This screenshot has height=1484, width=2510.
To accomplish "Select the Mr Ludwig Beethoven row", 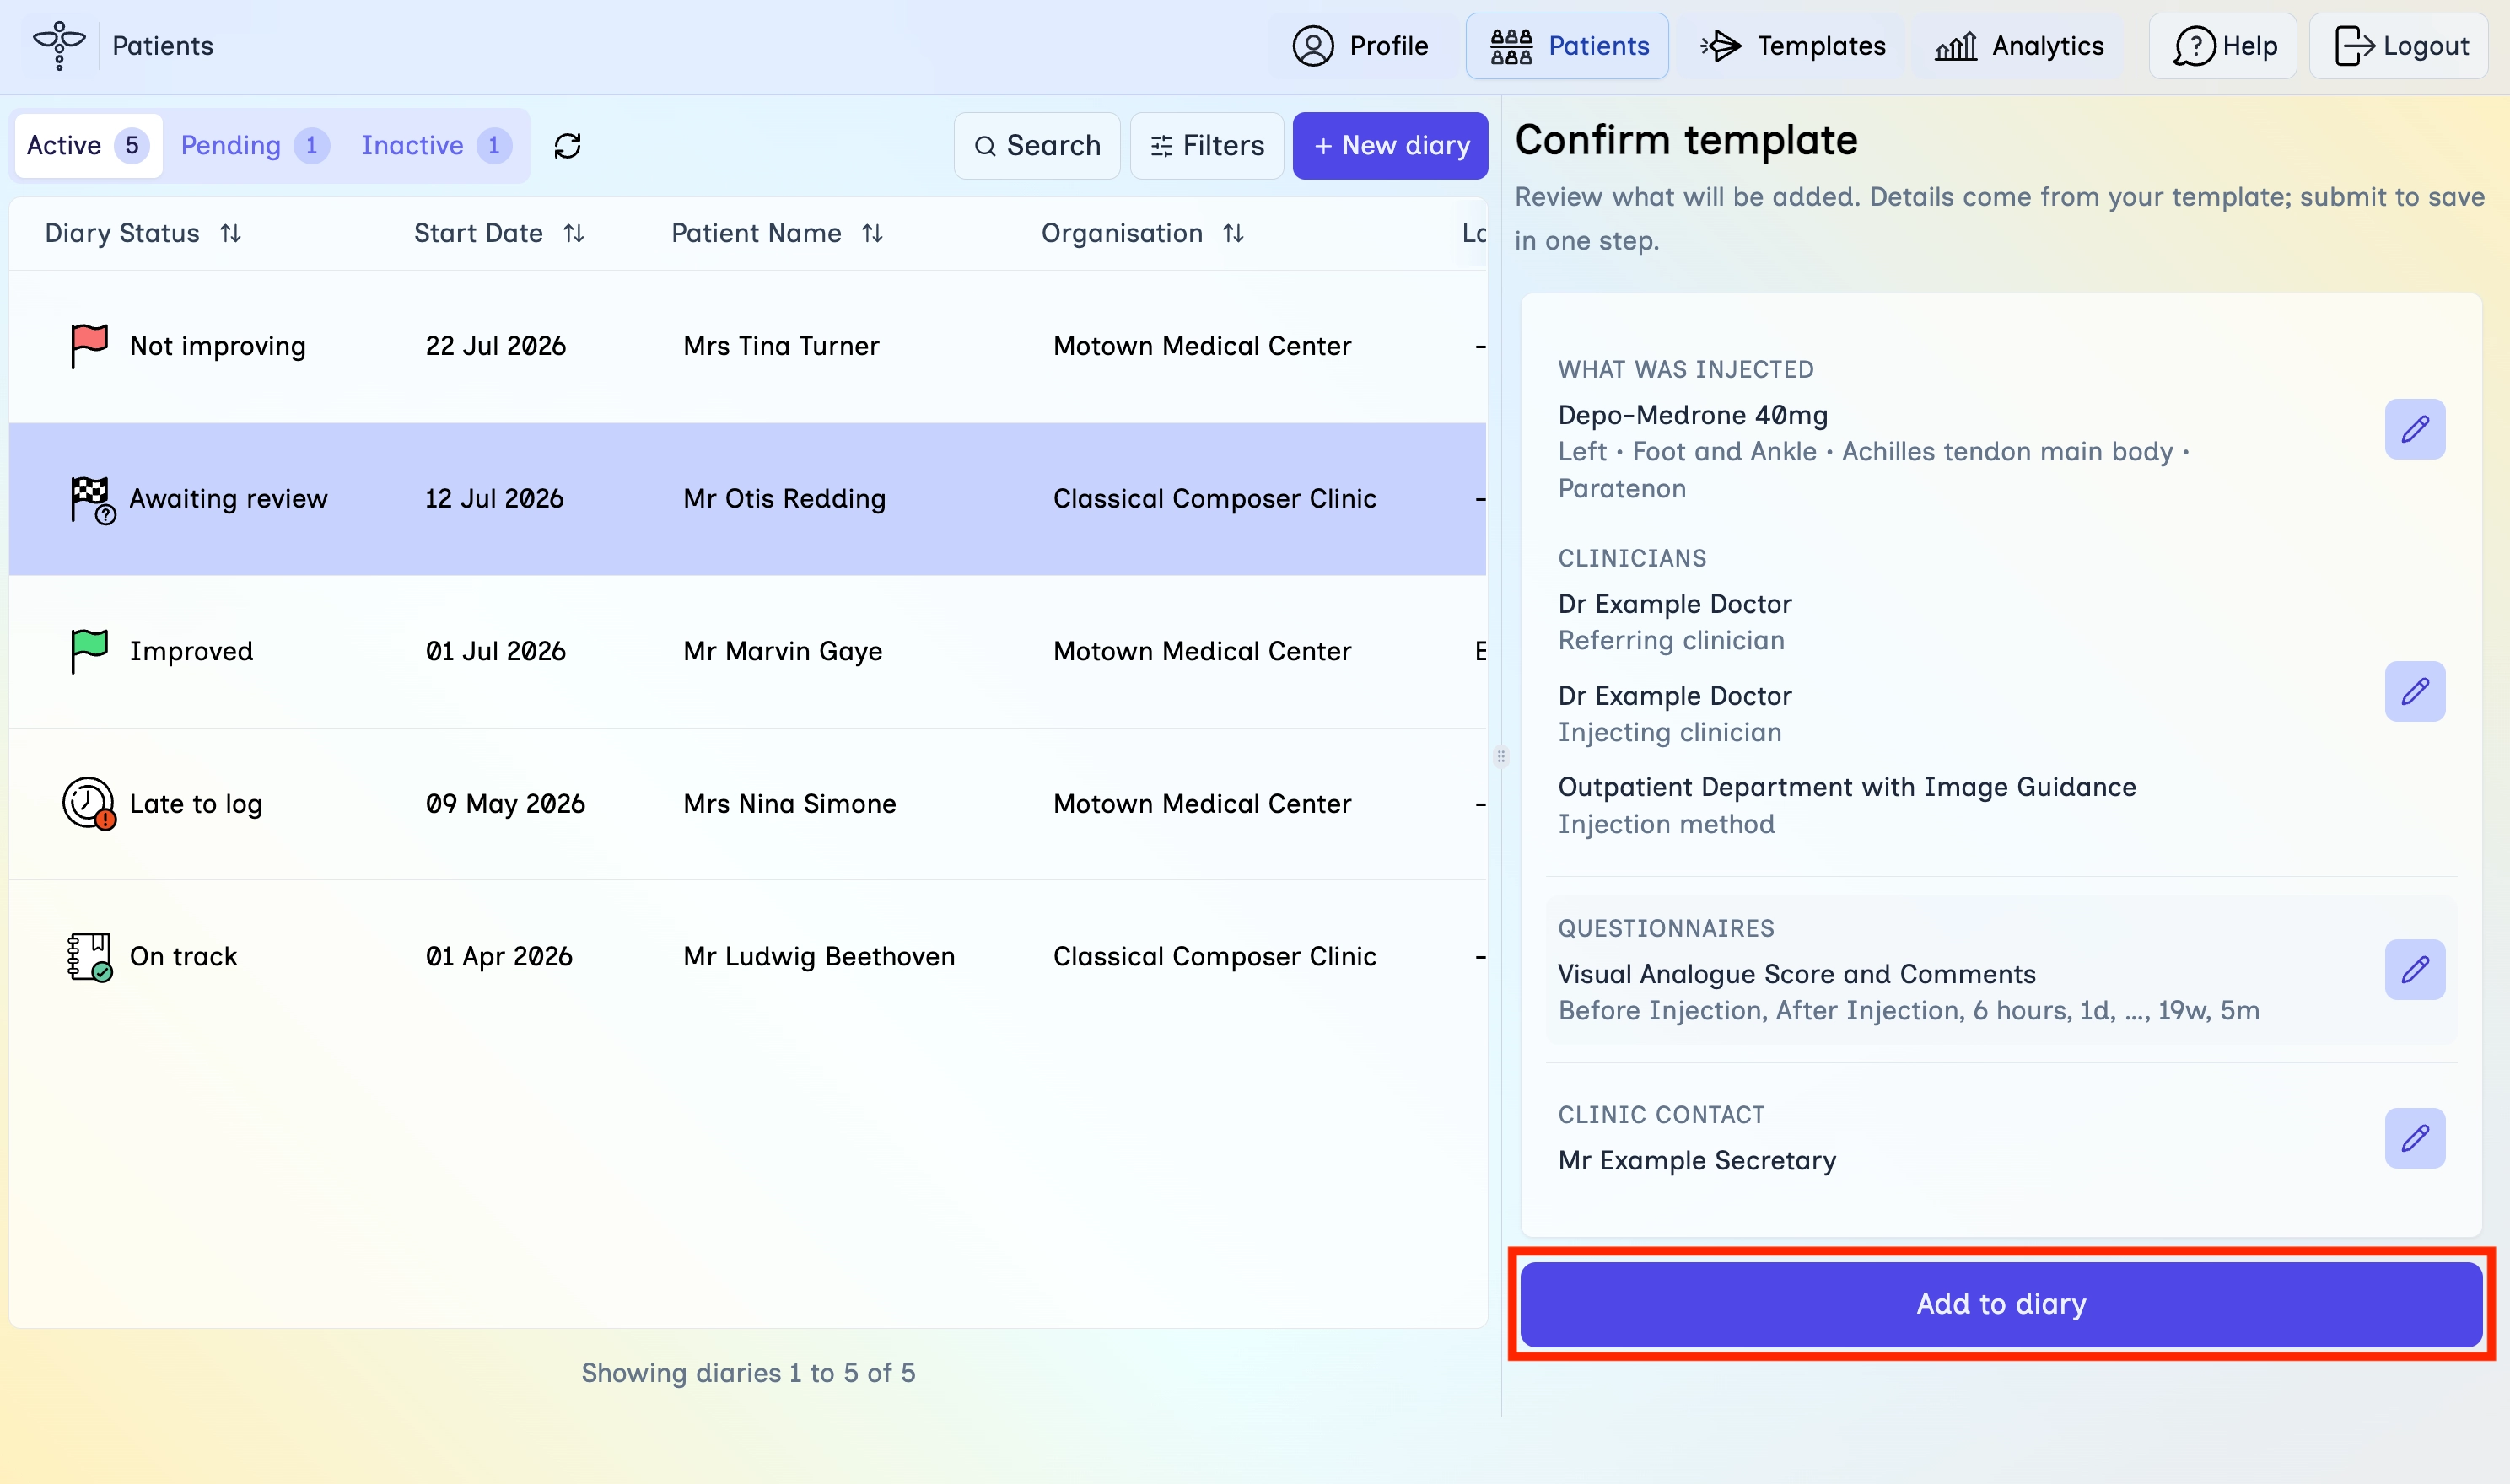I will point(748,957).
